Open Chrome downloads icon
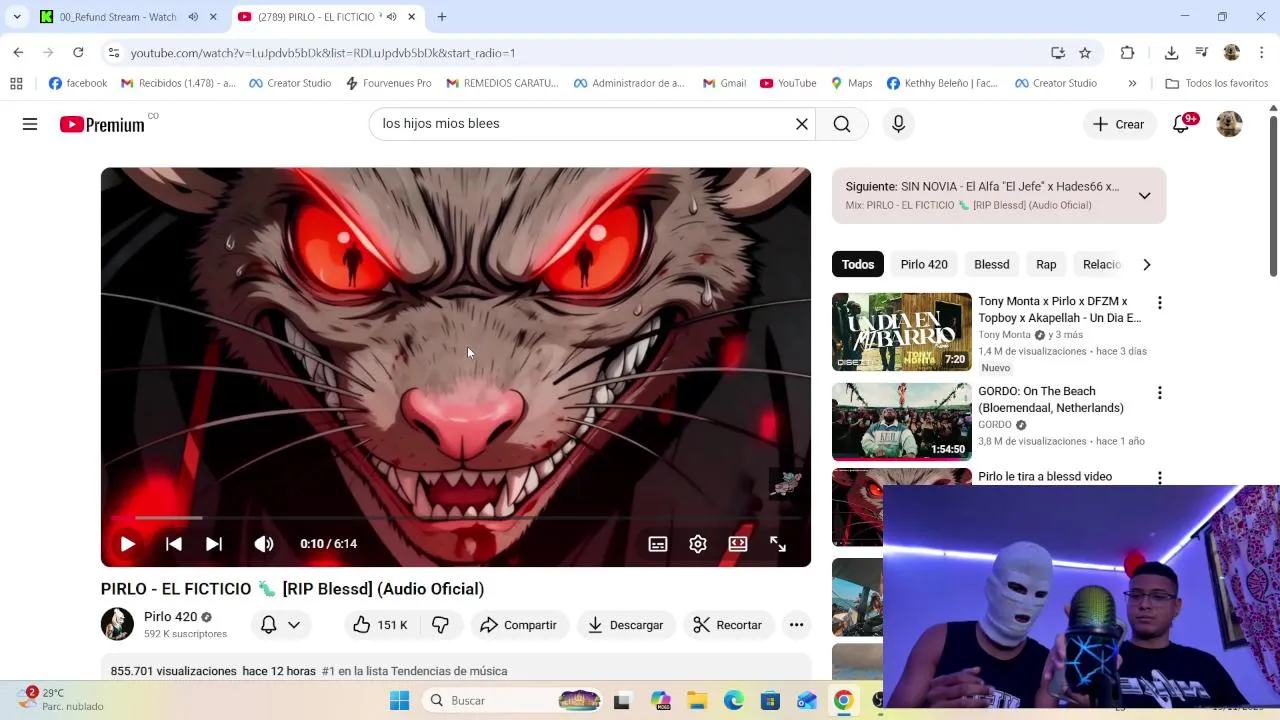The height and width of the screenshot is (720, 1280). pyautogui.click(x=1172, y=53)
